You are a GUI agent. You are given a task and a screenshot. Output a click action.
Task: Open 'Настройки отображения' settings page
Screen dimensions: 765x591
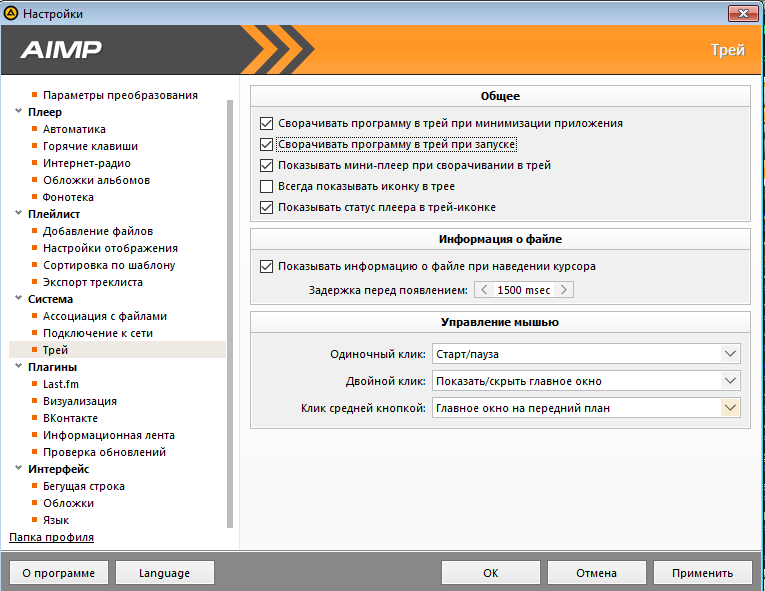pos(110,248)
